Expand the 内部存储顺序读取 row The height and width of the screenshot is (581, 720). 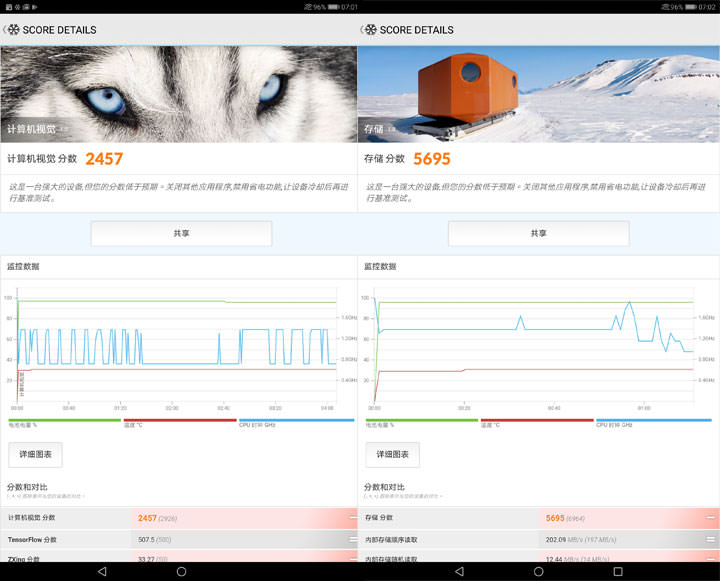(710, 539)
